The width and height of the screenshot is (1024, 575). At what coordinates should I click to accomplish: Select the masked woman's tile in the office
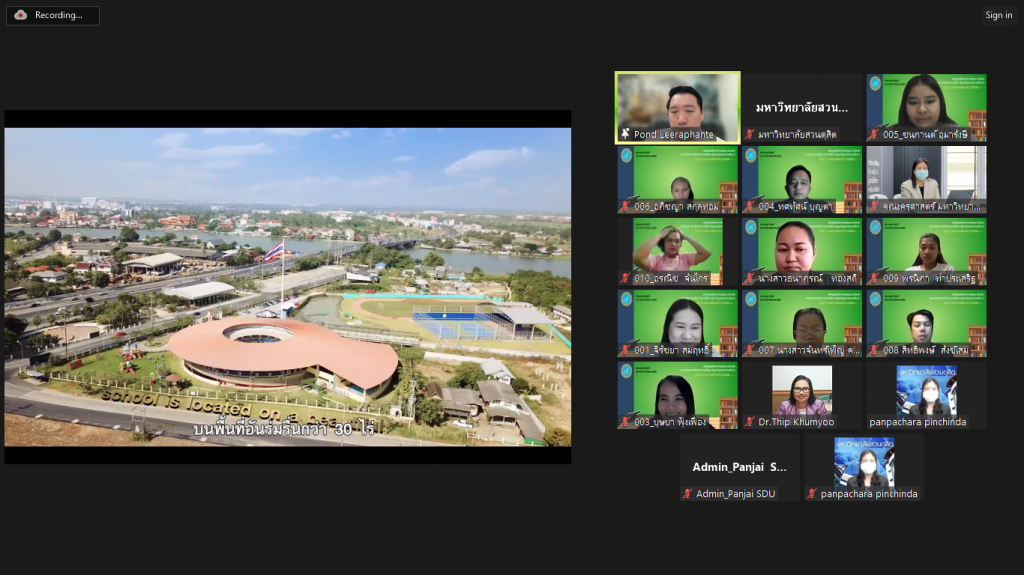click(x=926, y=178)
